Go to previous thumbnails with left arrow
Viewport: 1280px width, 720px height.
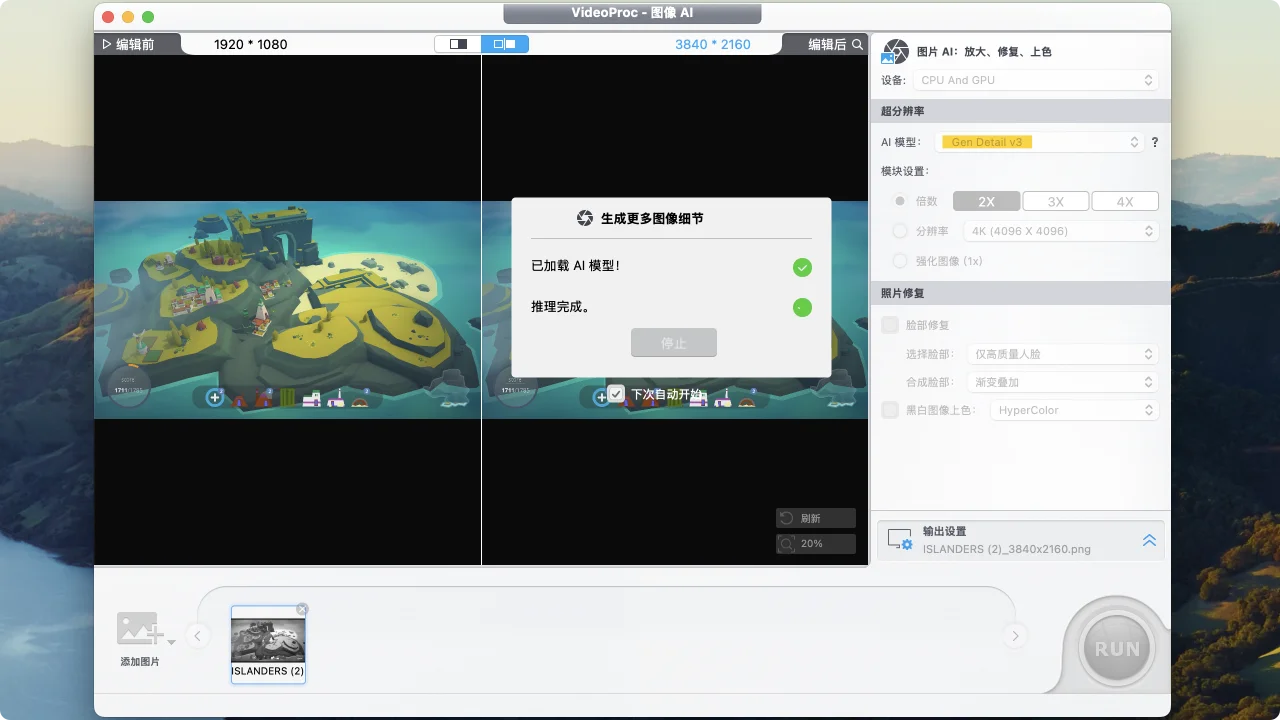pos(198,636)
